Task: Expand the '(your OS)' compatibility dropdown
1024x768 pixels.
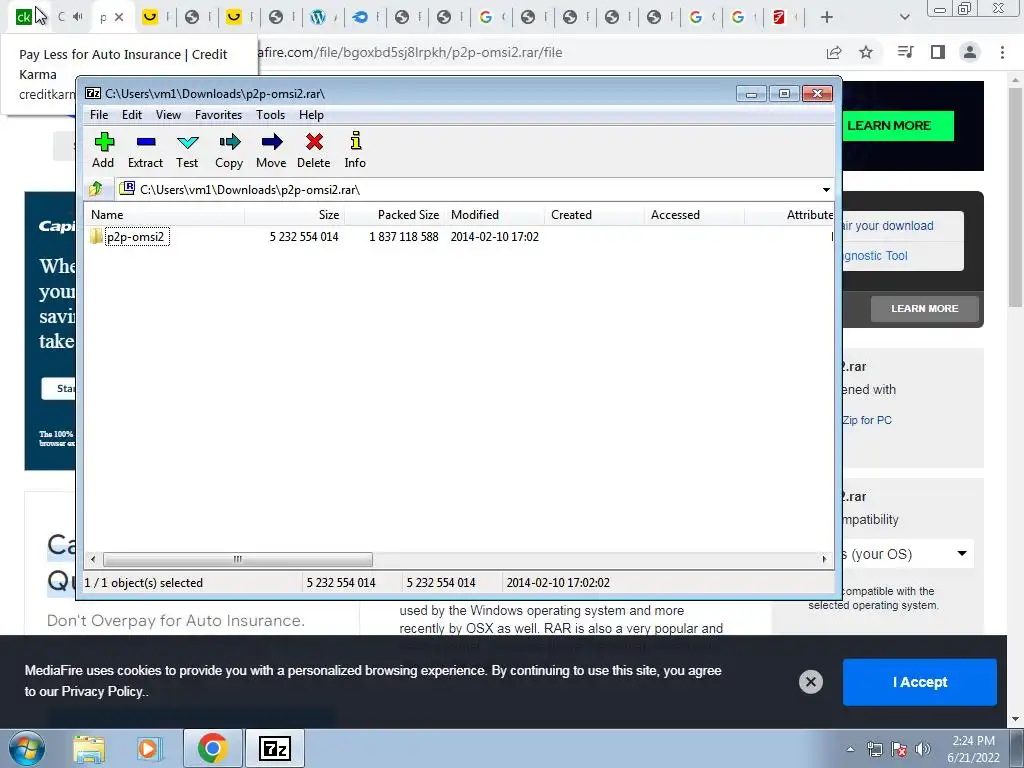Action: [908, 554]
